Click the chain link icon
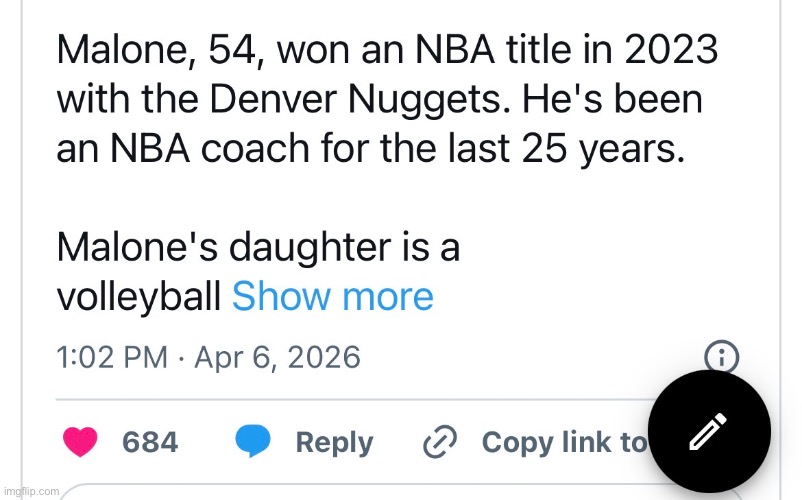Screen dimensions: 802x500 click(x=440, y=442)
